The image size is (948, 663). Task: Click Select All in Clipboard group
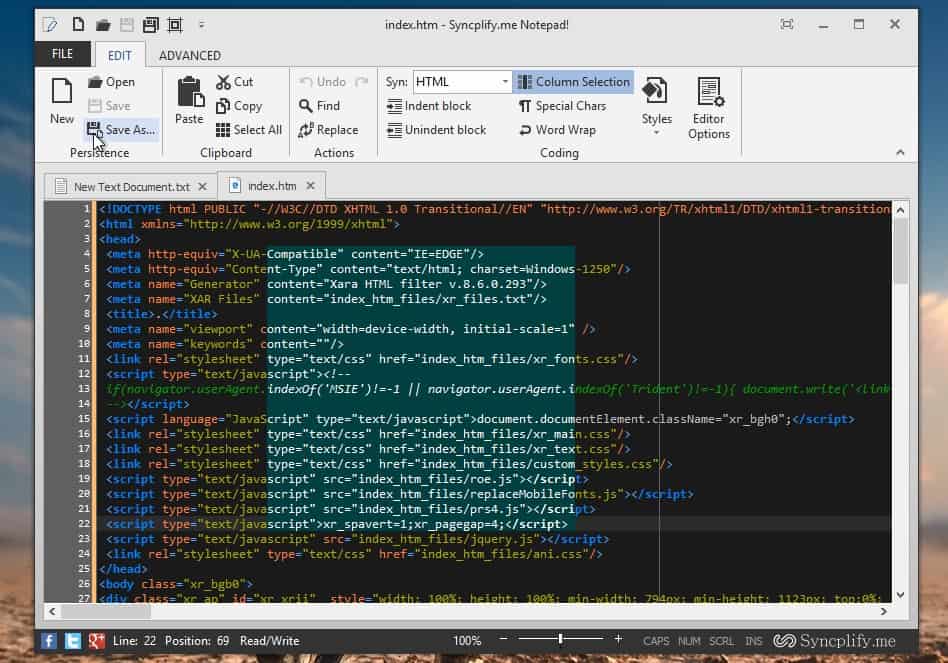[249, 130]
